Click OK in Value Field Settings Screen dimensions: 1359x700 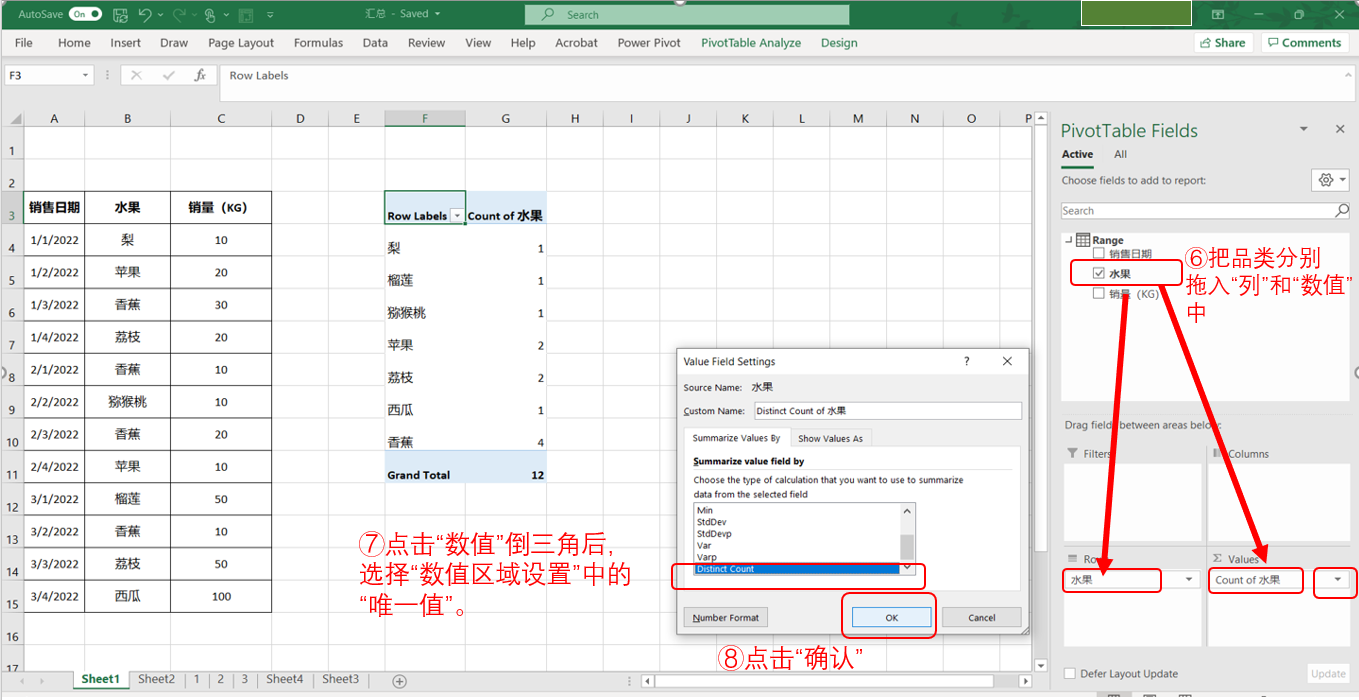pyautogui.click(x=892, y=618)
